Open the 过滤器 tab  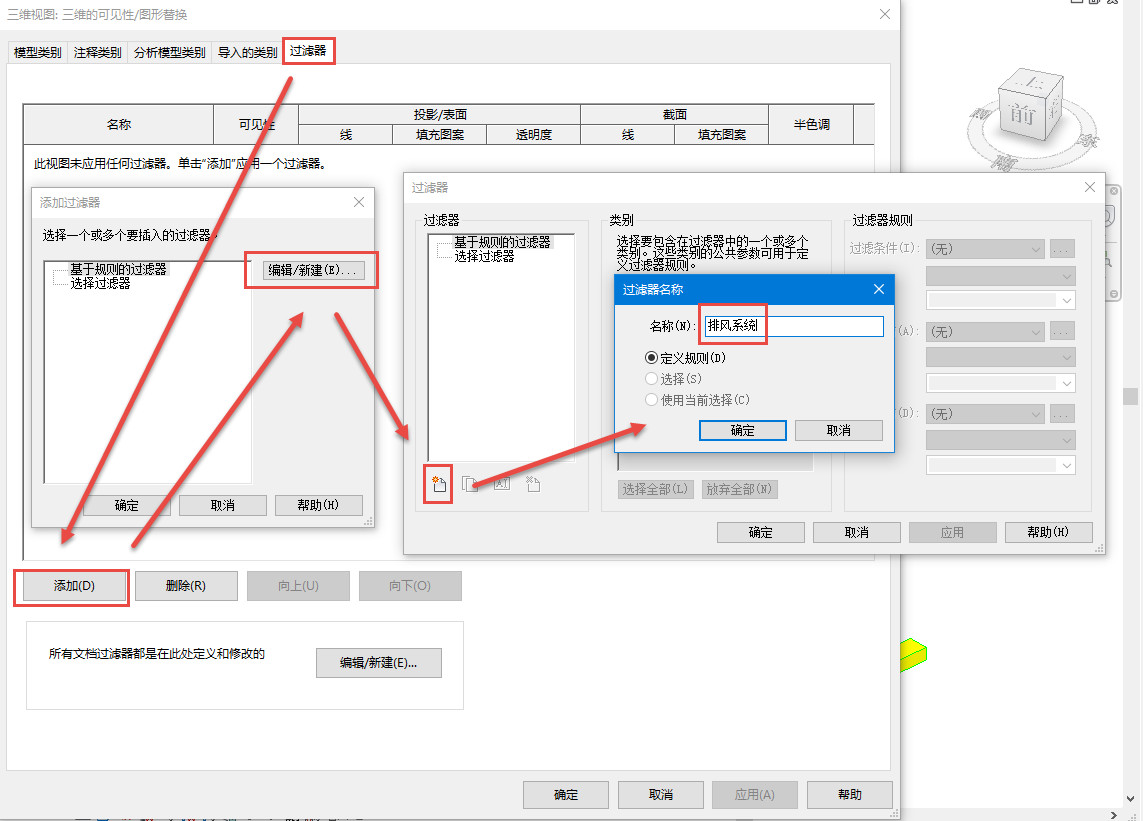tap(308, 51)
